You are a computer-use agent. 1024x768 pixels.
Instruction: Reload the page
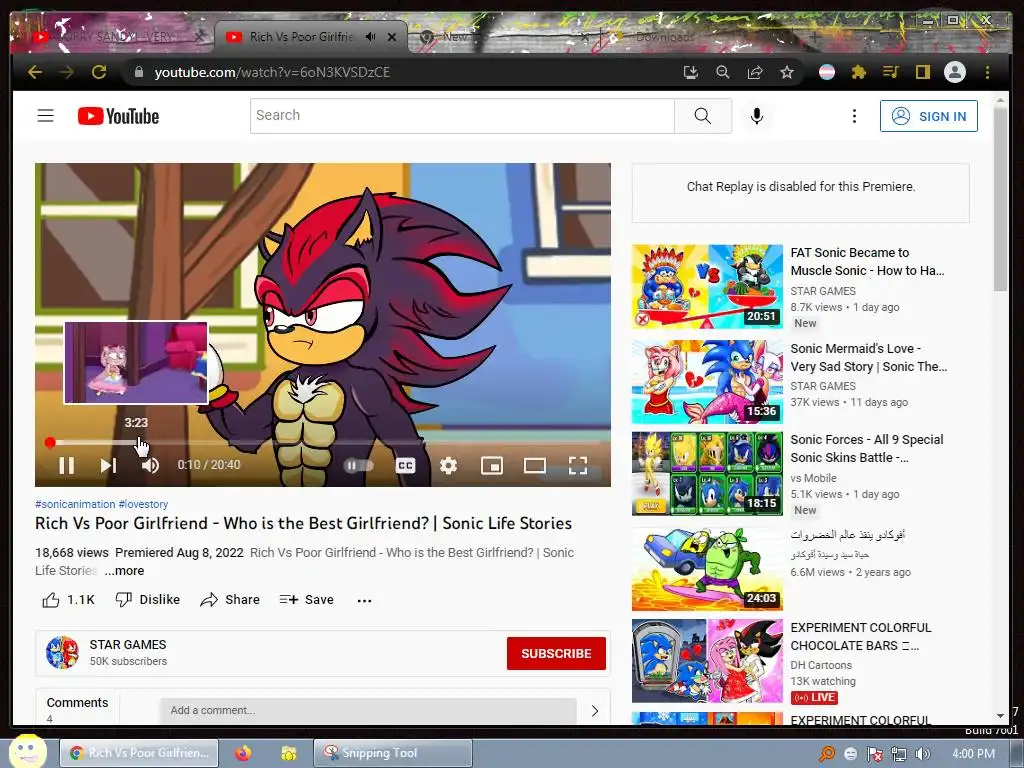(x=99, y=72)
